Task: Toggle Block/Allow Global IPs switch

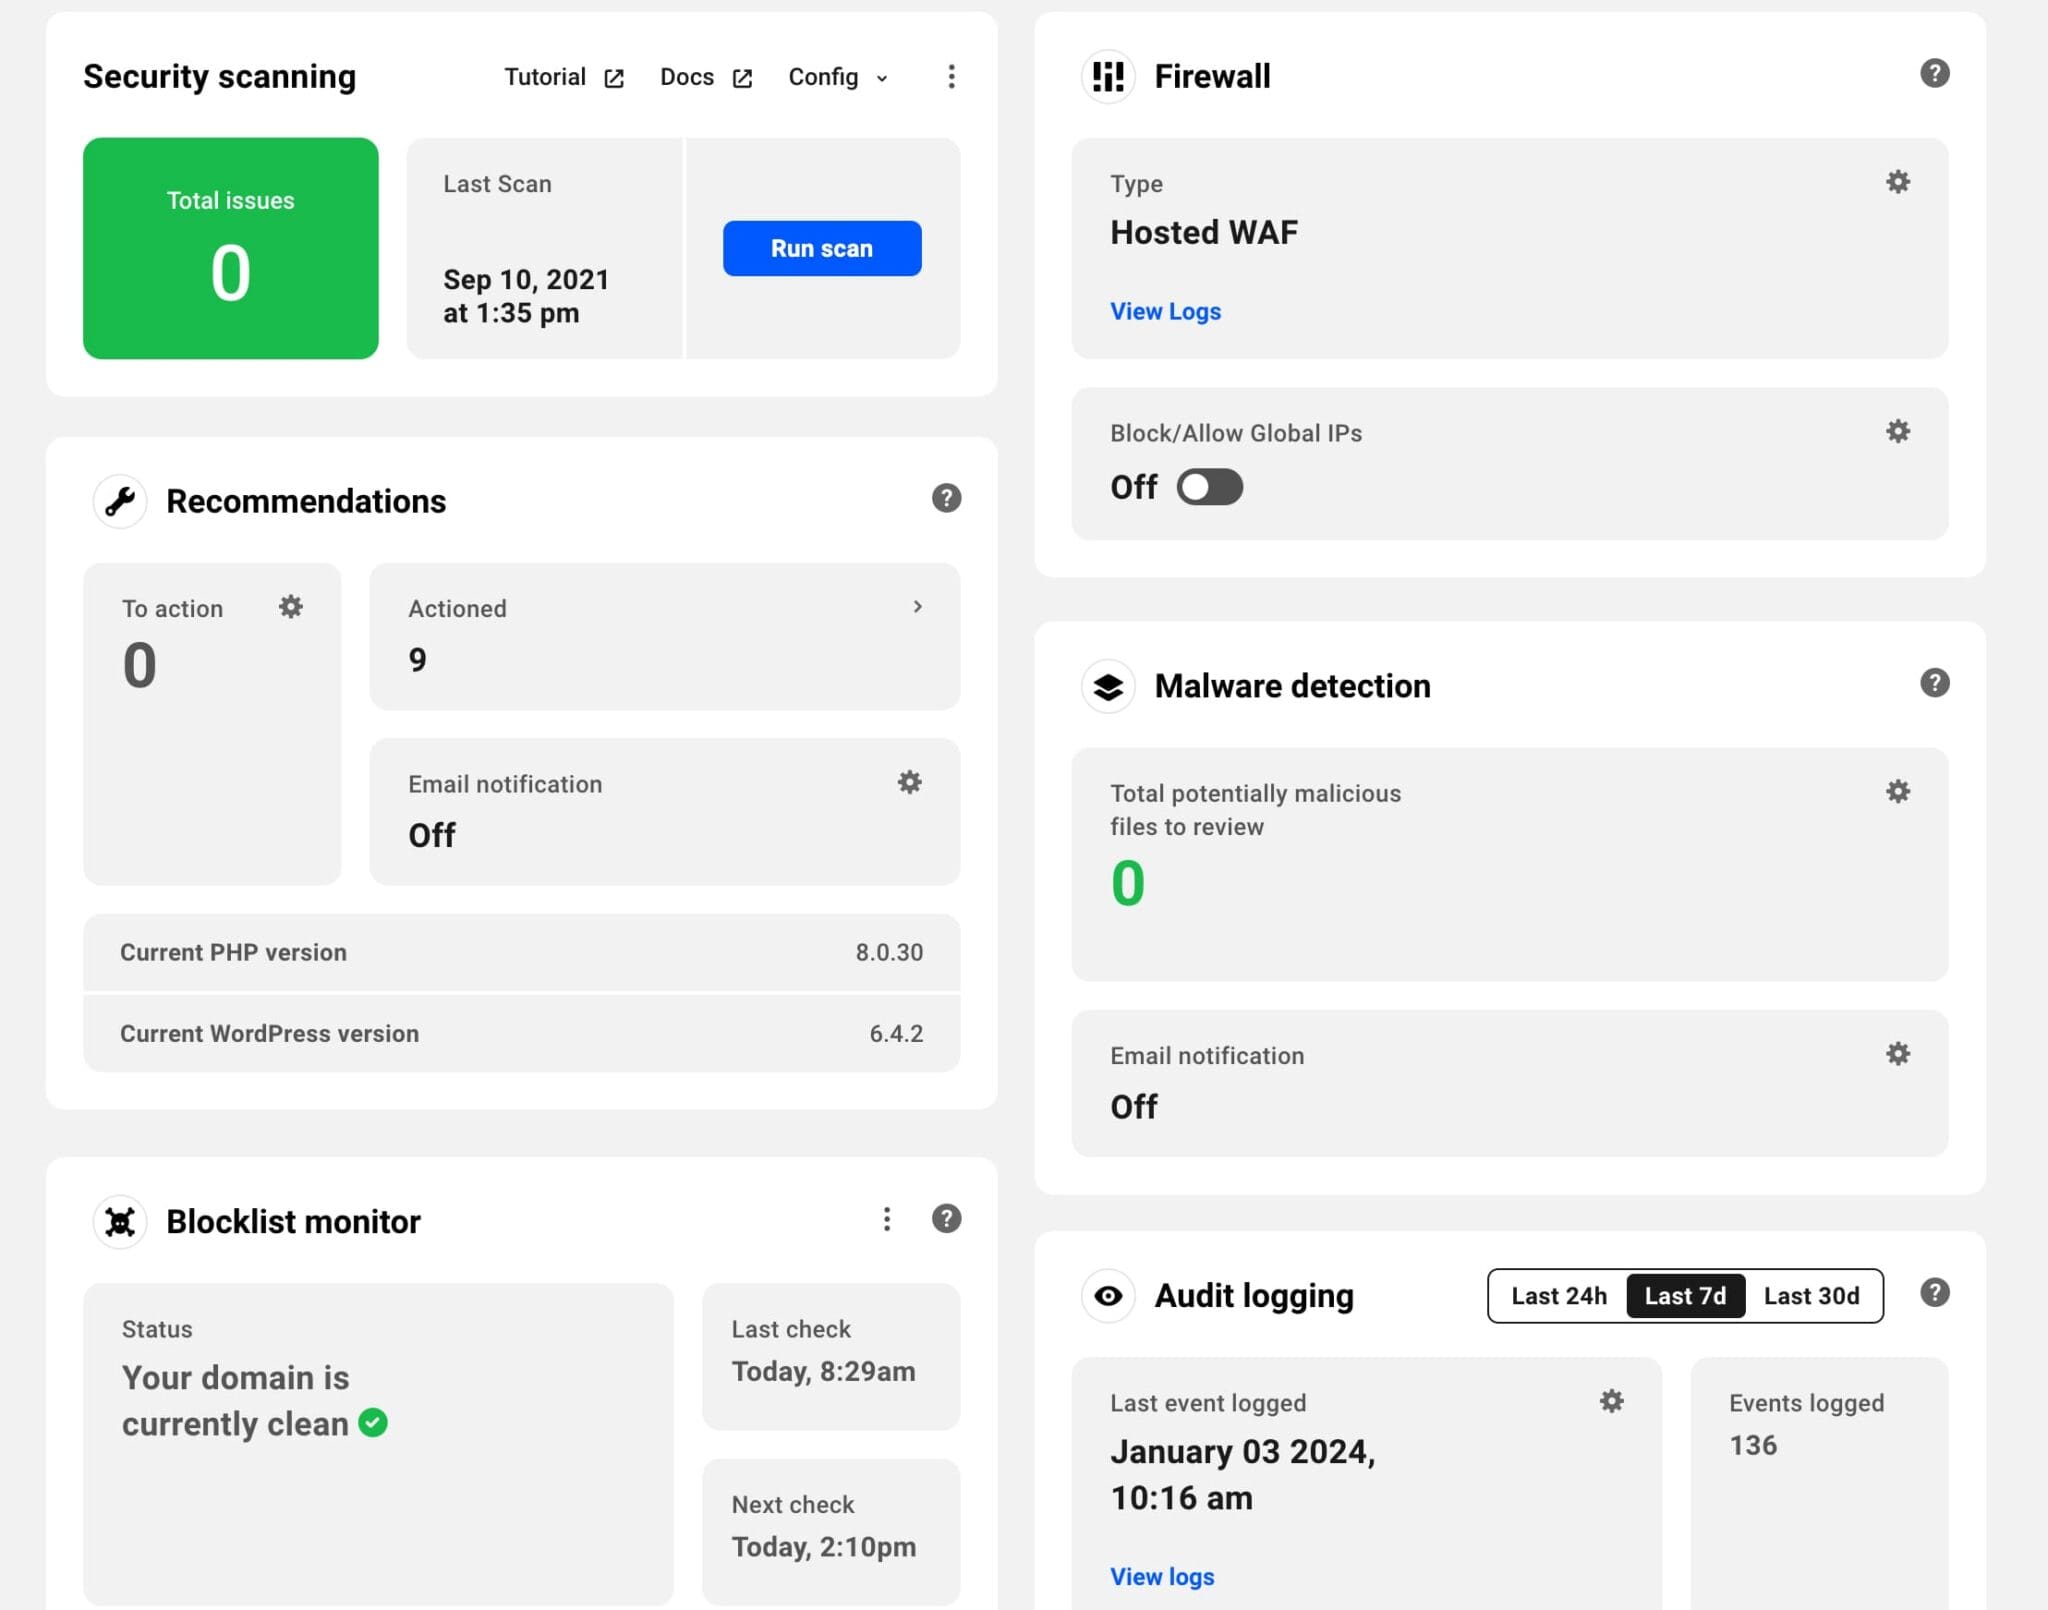Action: tap(1209, 487)
